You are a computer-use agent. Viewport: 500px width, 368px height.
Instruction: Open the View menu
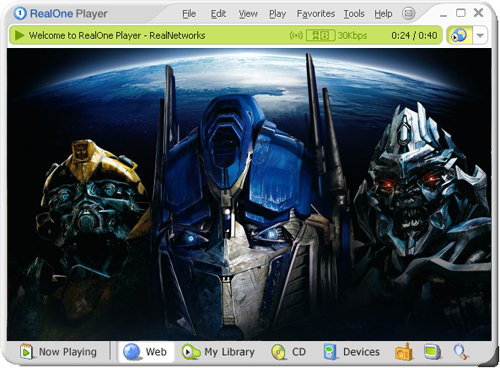click(248, 14)
